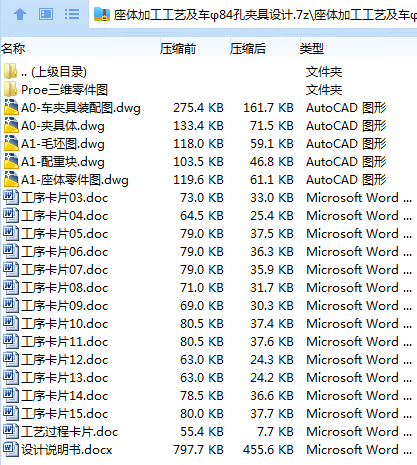Select file name A1-座体零件图.dwg
This screenshot has height=465, width=417.
coord(75,180)
